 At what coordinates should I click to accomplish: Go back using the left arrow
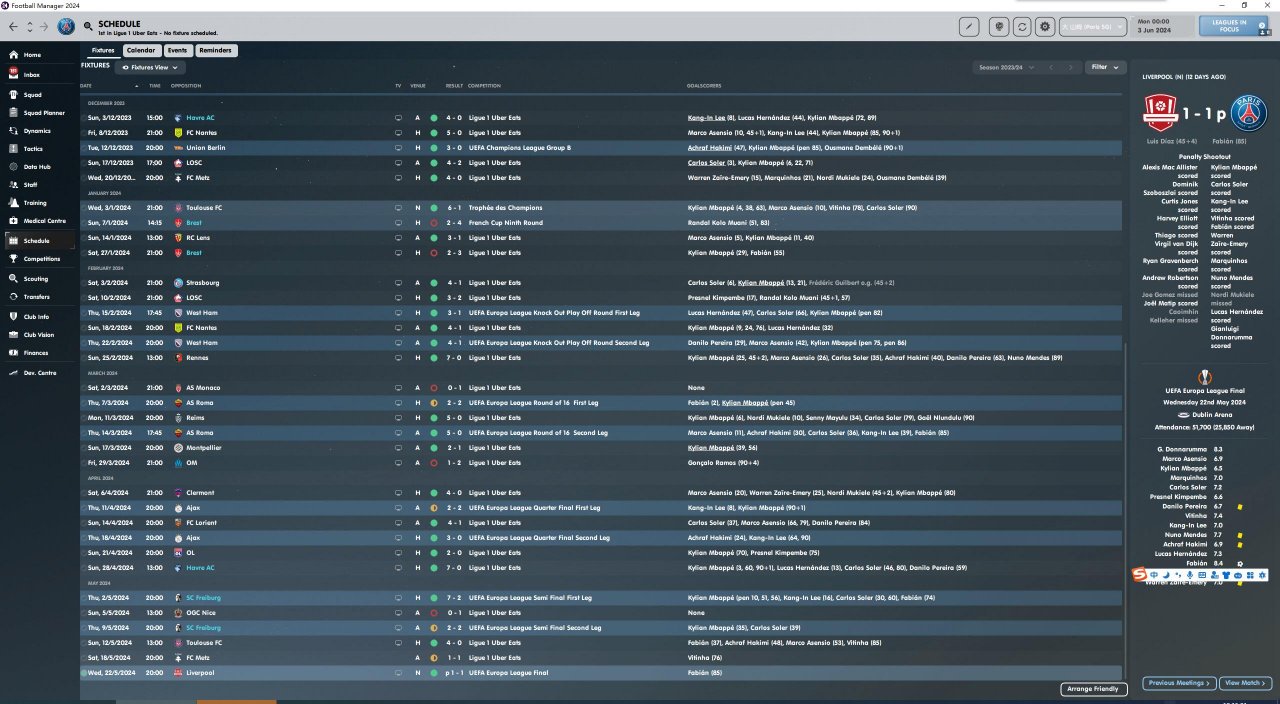point(14,26)
